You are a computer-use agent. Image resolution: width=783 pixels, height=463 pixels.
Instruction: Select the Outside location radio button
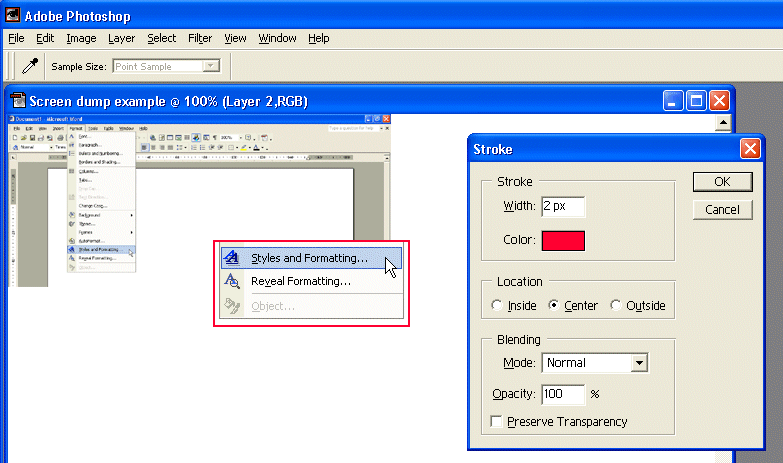(616, 305)
